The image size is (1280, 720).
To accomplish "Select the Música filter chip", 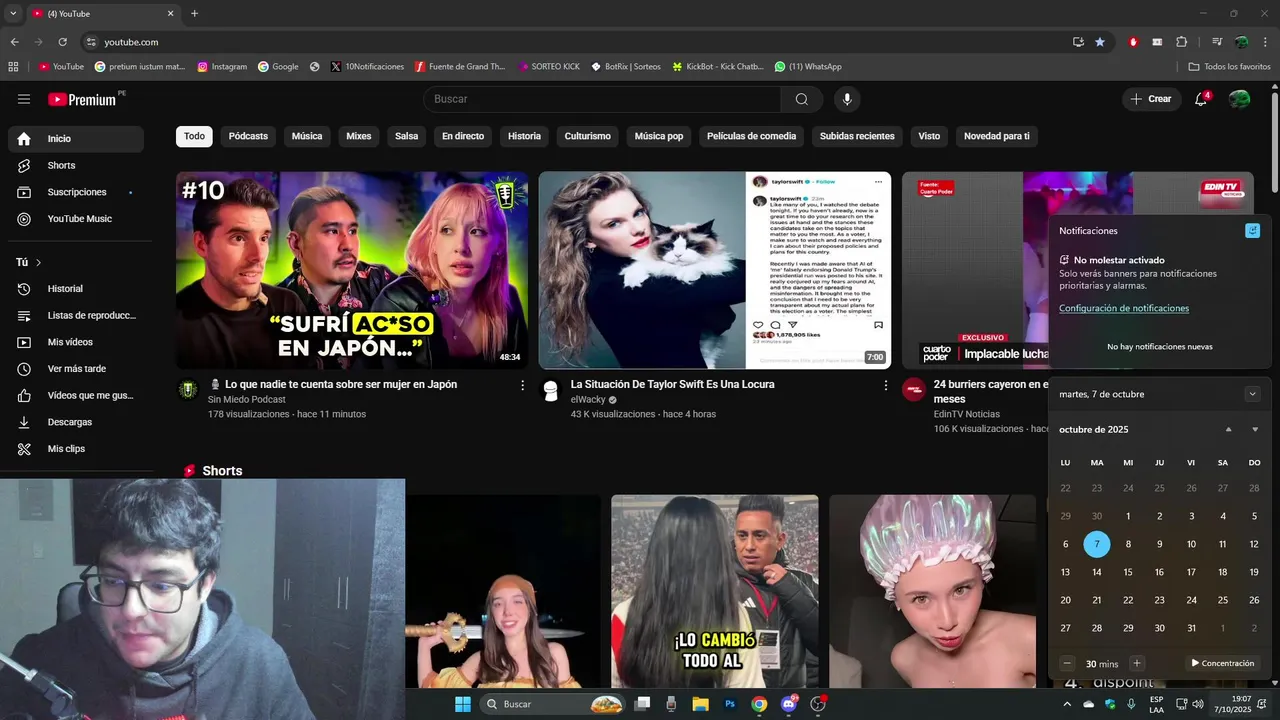I will pos(307,136).
